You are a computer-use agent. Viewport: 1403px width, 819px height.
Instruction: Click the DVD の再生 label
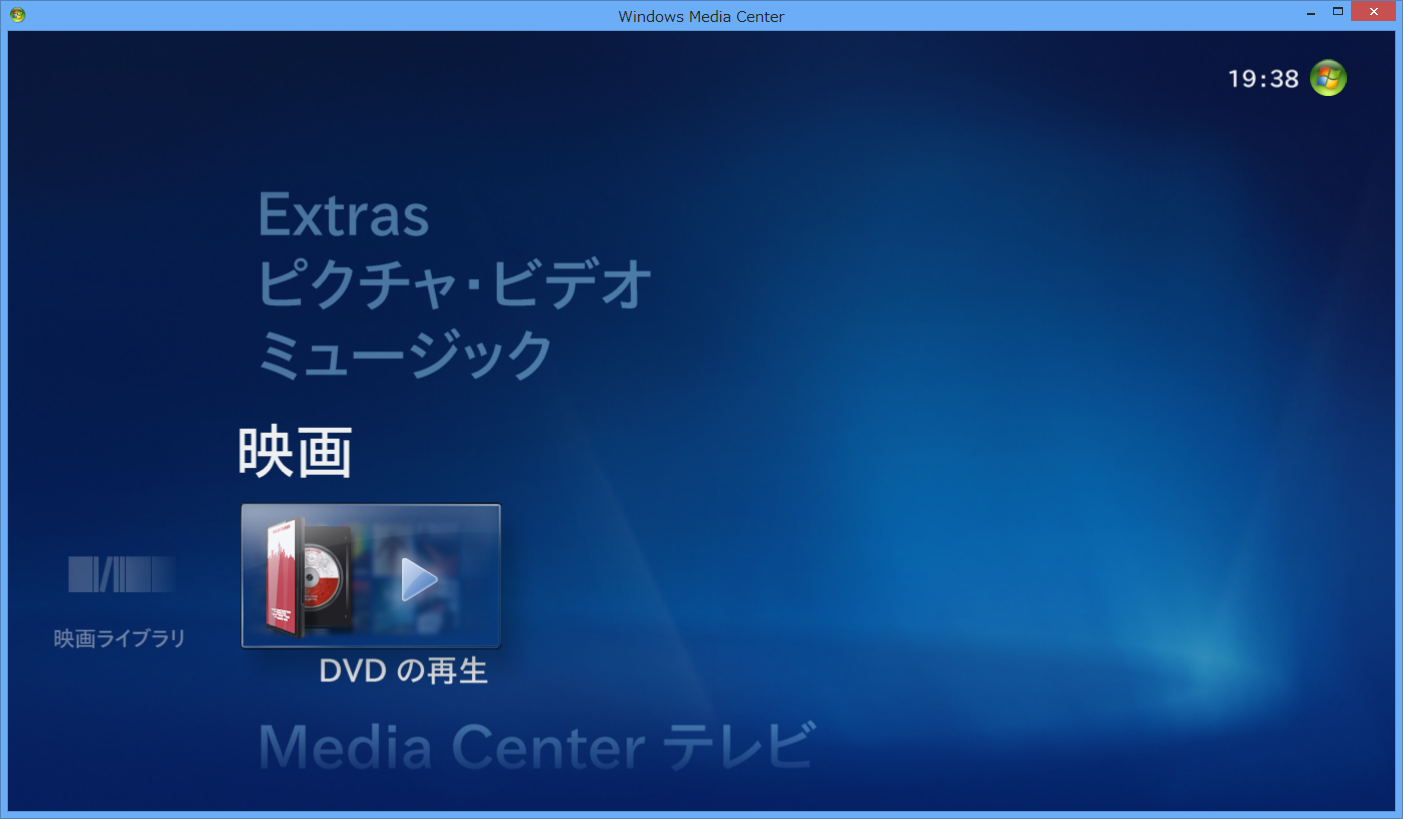pos(403,671)
